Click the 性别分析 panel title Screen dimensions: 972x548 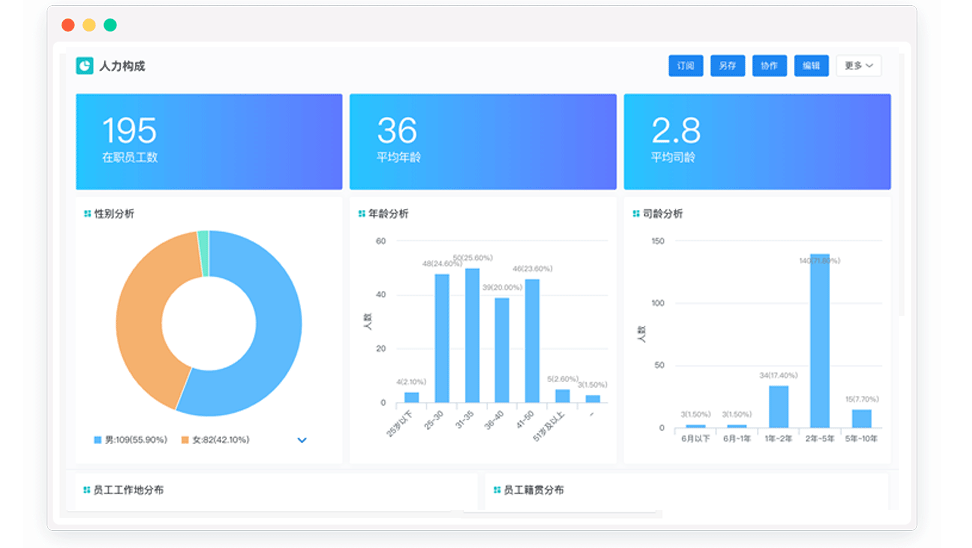pos(114,214)
